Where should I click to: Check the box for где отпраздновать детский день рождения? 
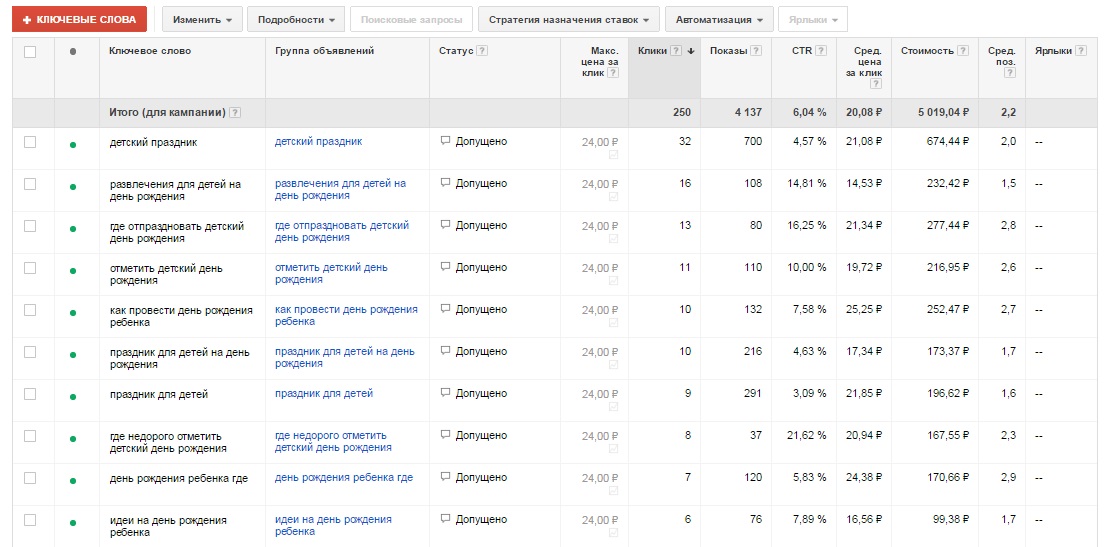(30, 226)
